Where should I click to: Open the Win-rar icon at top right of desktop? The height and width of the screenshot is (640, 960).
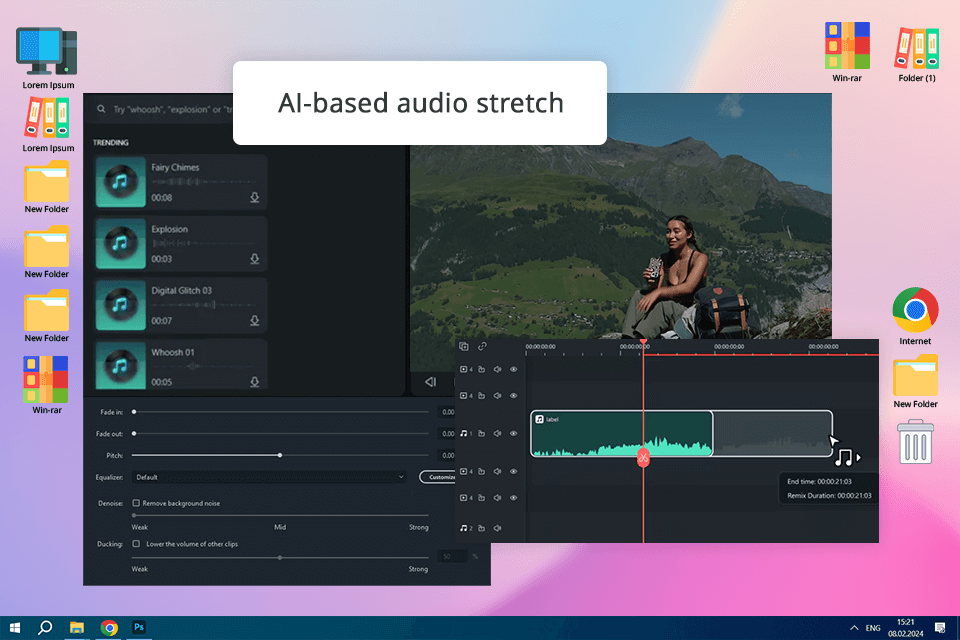point(847,52)
